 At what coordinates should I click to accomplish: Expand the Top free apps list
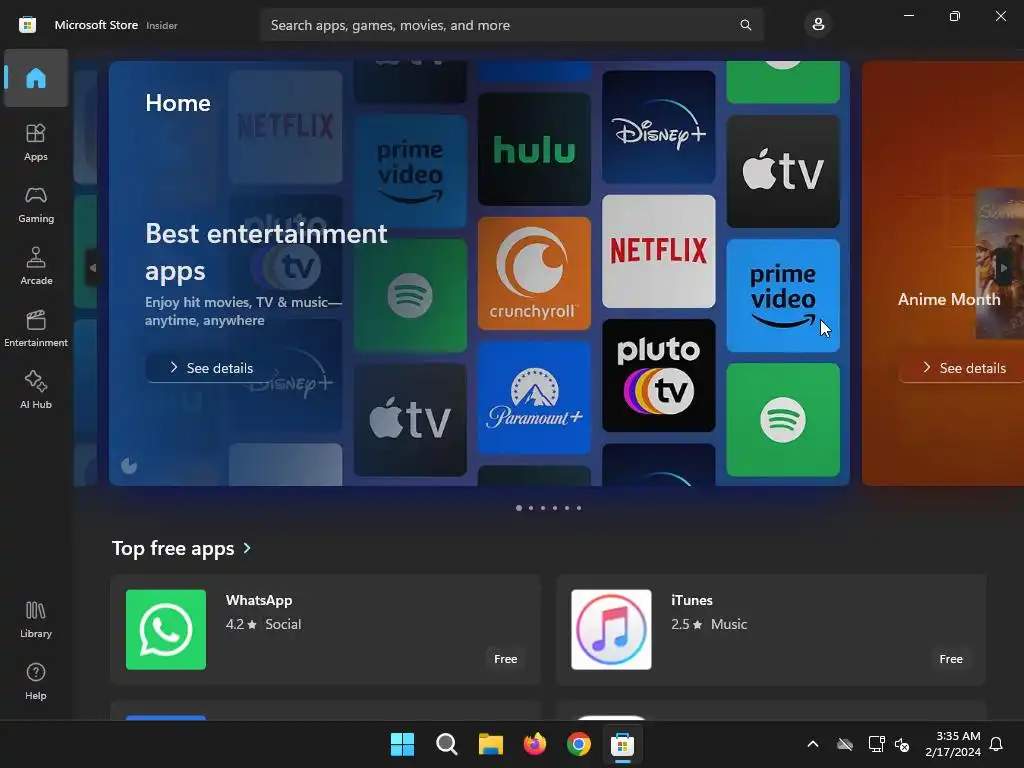click(x=247, y=548)
